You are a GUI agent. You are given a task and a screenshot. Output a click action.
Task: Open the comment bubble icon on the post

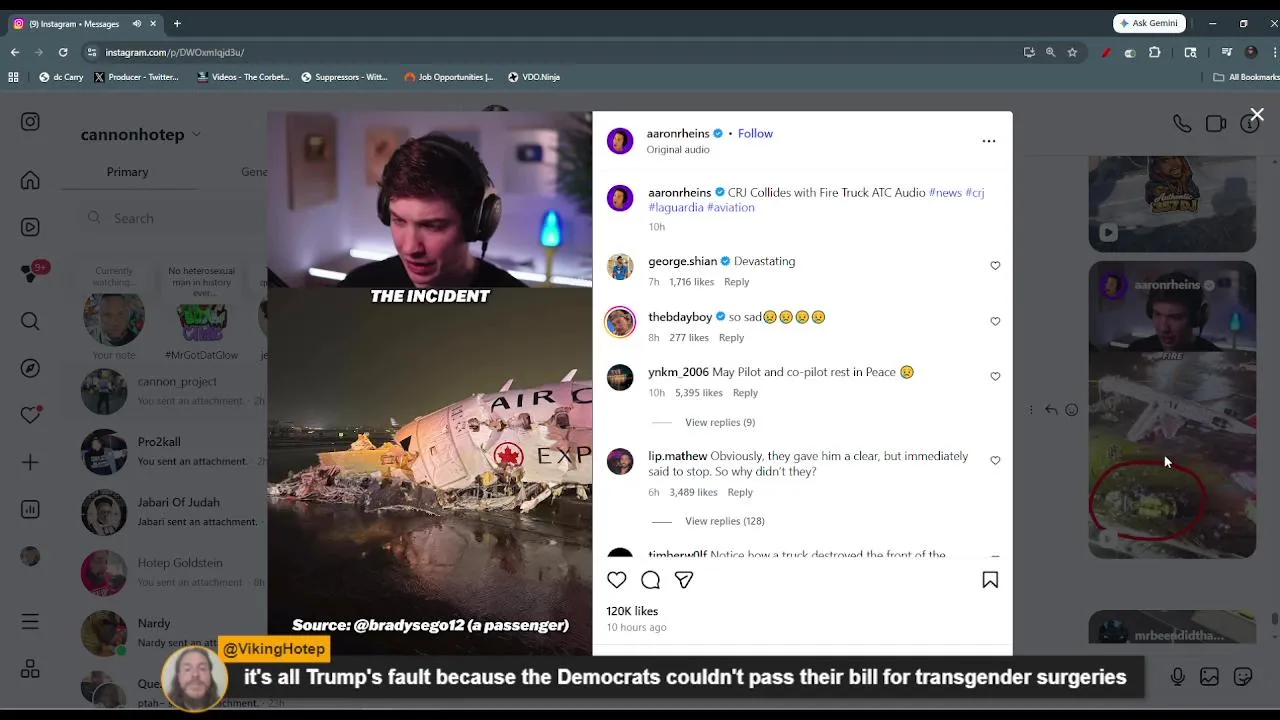(x=650, y=580)
